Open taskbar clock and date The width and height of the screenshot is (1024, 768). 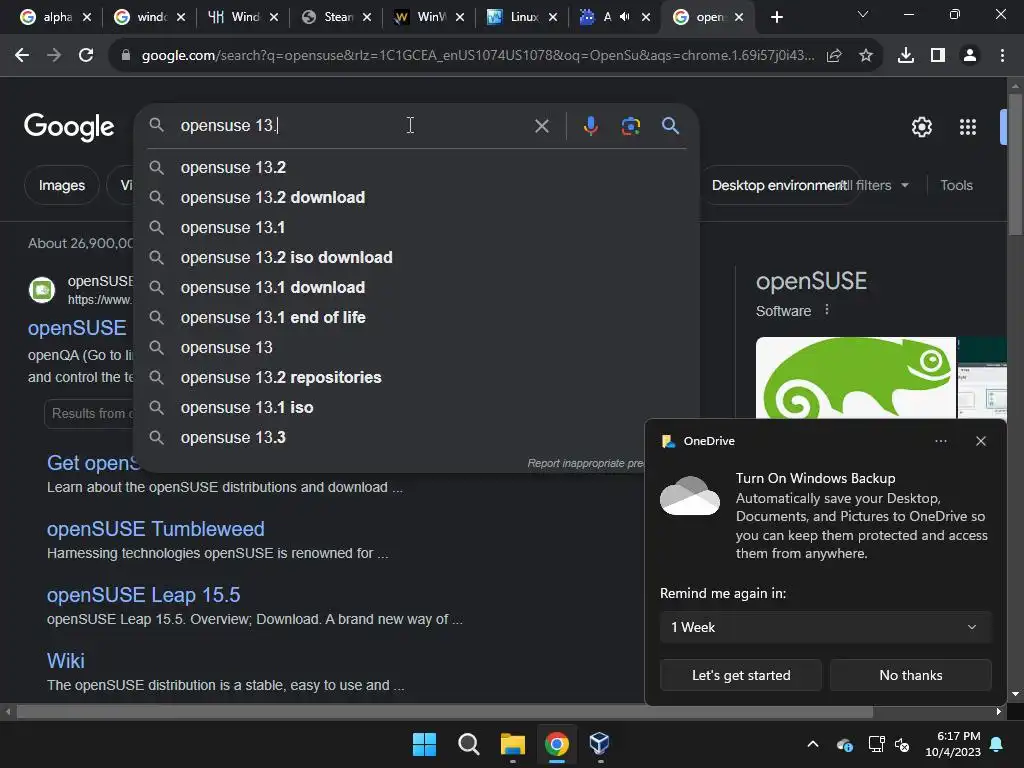point(953,744)
